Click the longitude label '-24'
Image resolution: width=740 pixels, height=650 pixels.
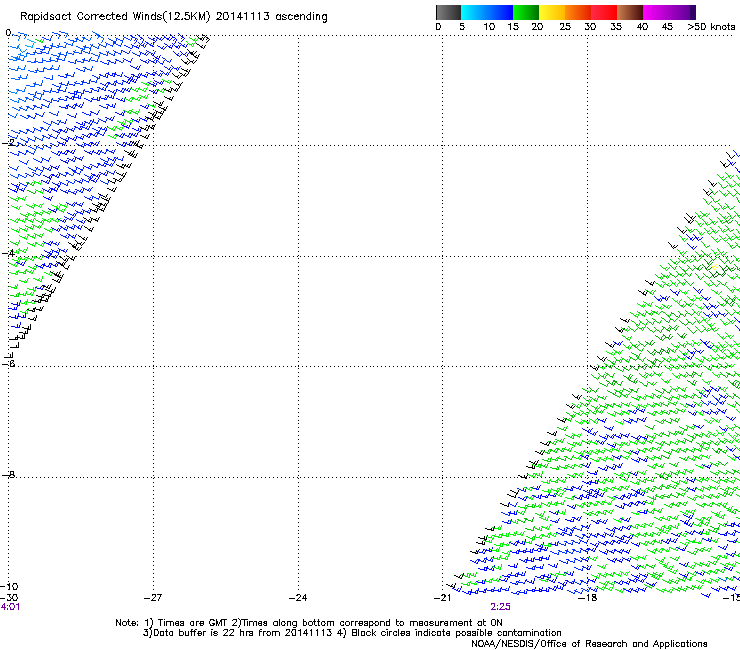pos(298,598)
